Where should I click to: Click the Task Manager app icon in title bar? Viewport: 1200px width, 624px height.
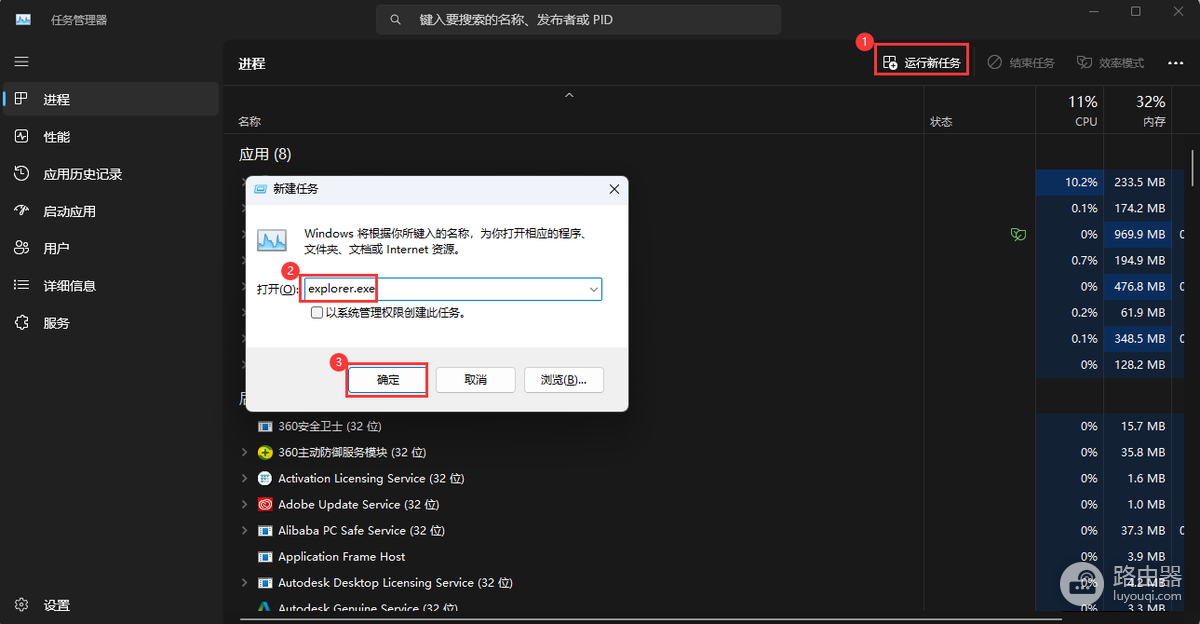pyautogui.click(x=23, y=19)
